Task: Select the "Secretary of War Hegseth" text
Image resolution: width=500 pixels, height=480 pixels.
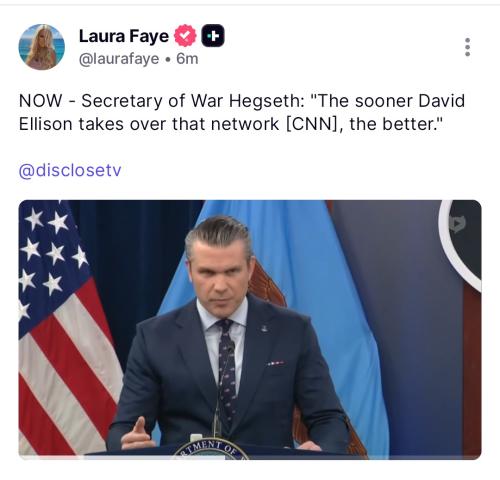Action: pyautogui.click(x=191, y=101)
